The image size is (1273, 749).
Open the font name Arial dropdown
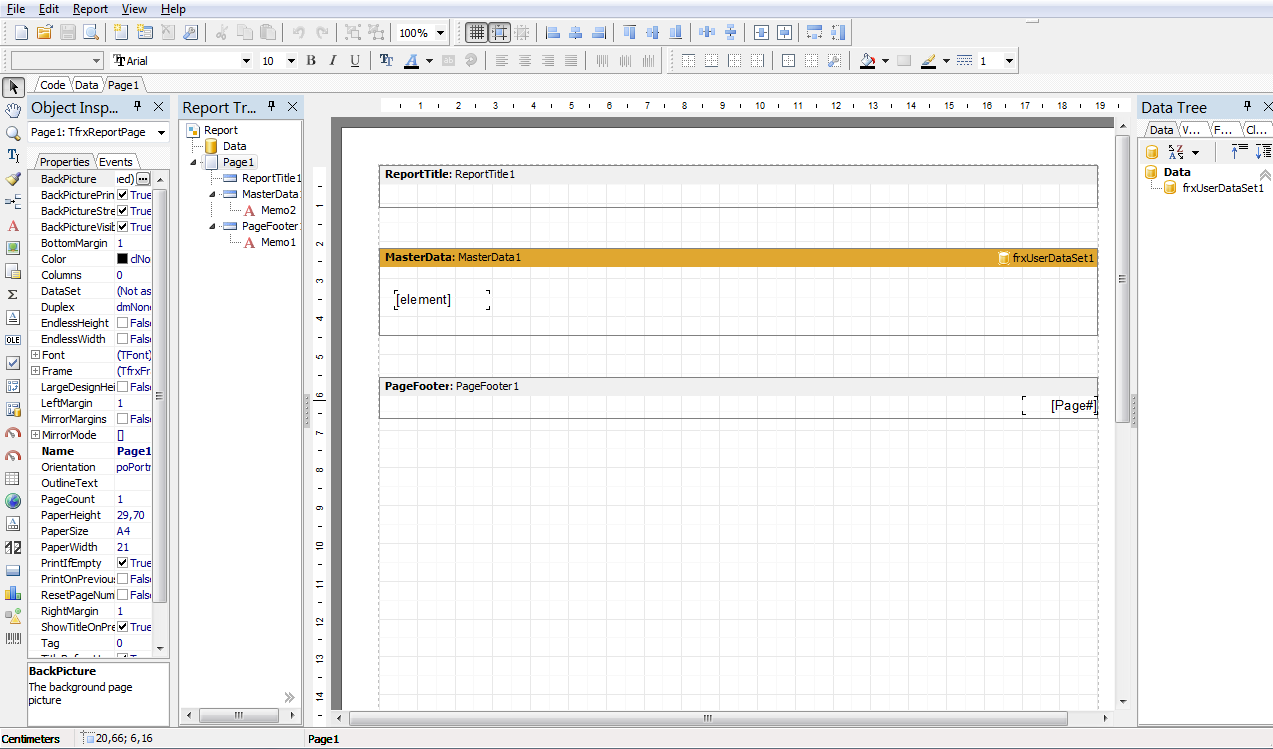[x=247, y=61]
